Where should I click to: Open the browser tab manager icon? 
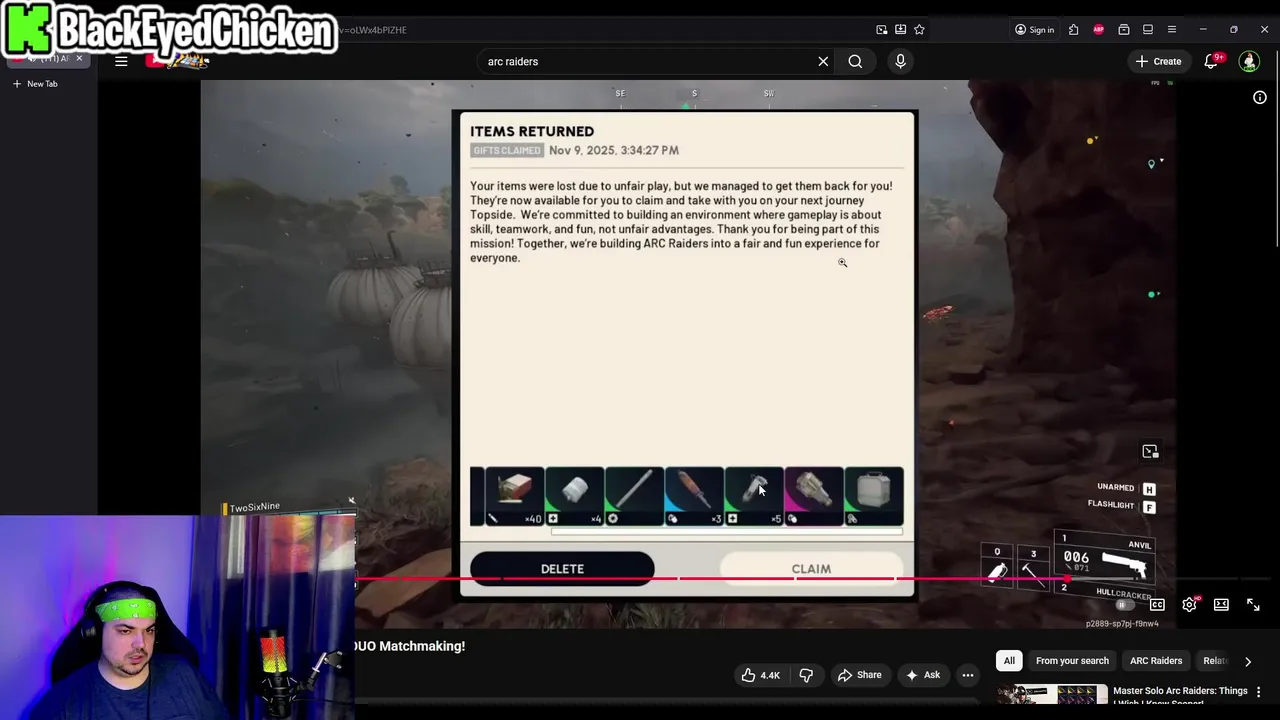coord(1123,30)
